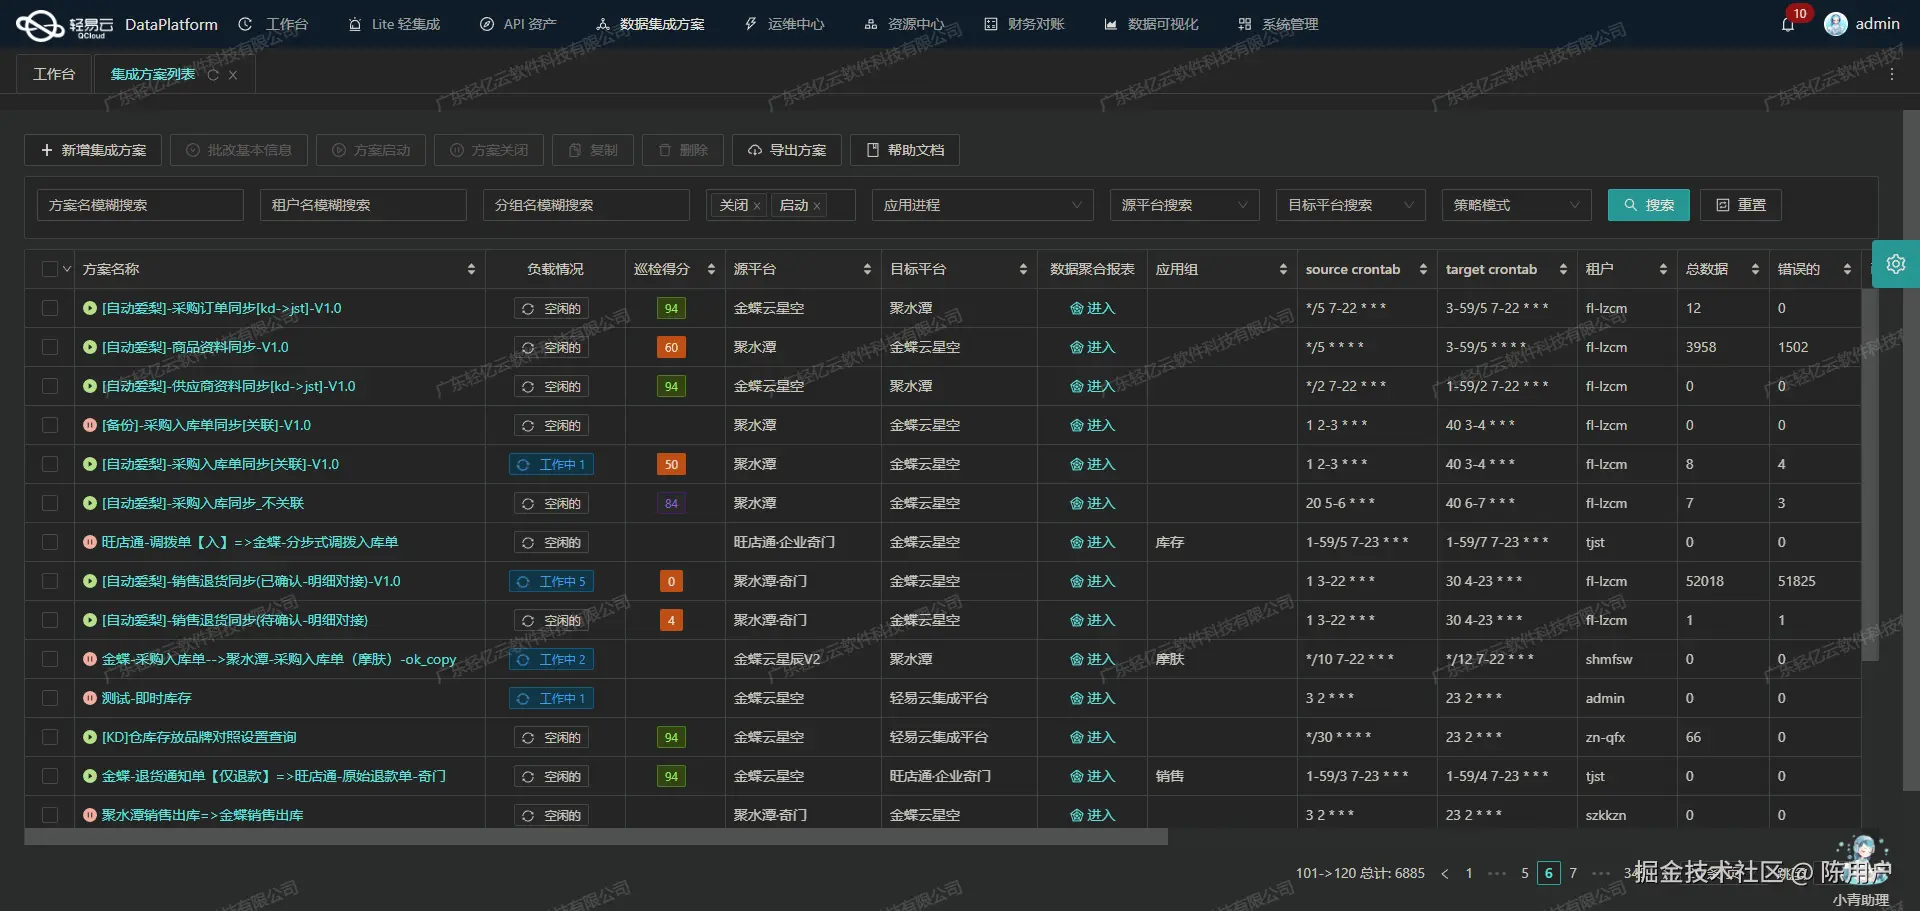
Task: Click 进入 link in 测试-即时库存 row
Action: [x=1092, y=698]
